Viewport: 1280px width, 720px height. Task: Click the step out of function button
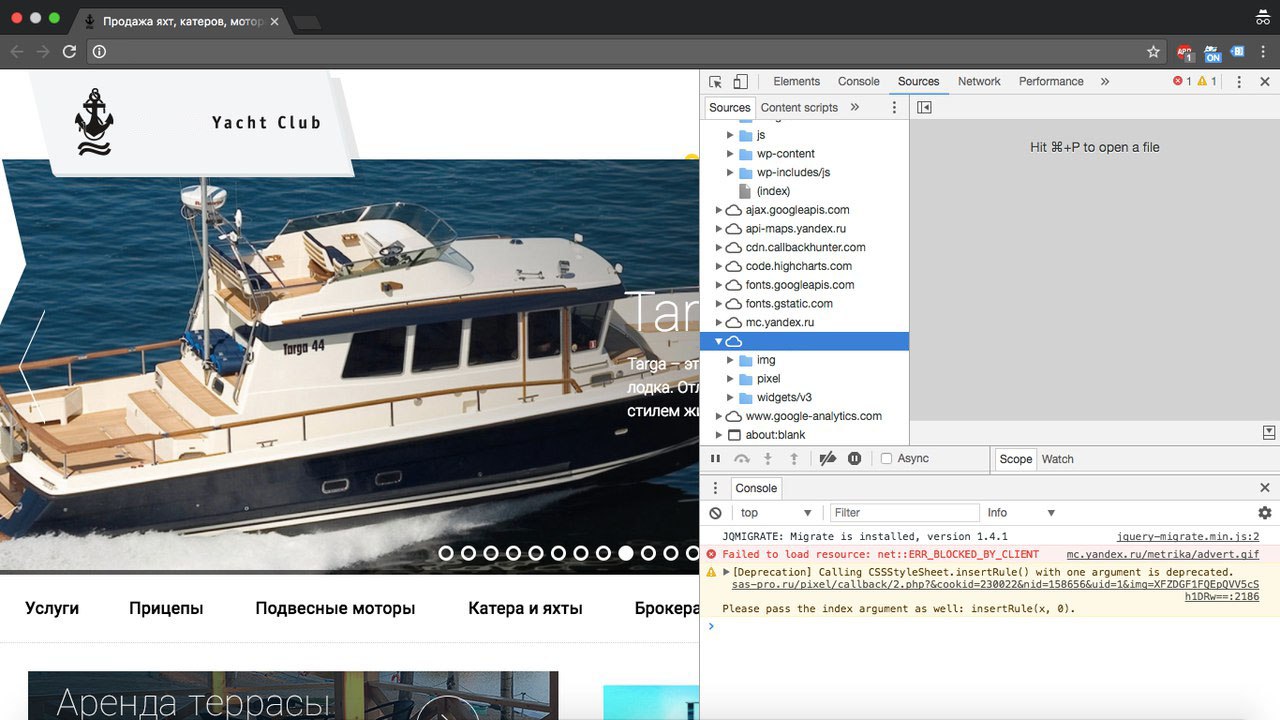pos(794,459)
